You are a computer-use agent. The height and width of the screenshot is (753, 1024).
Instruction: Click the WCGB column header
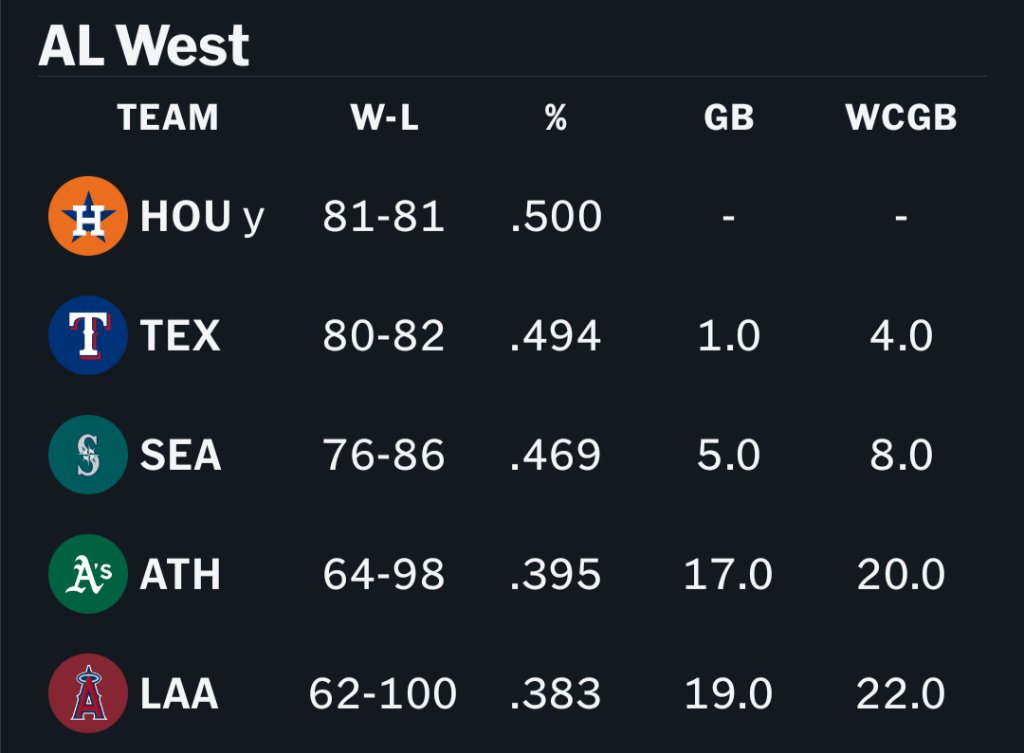[901, 118]
